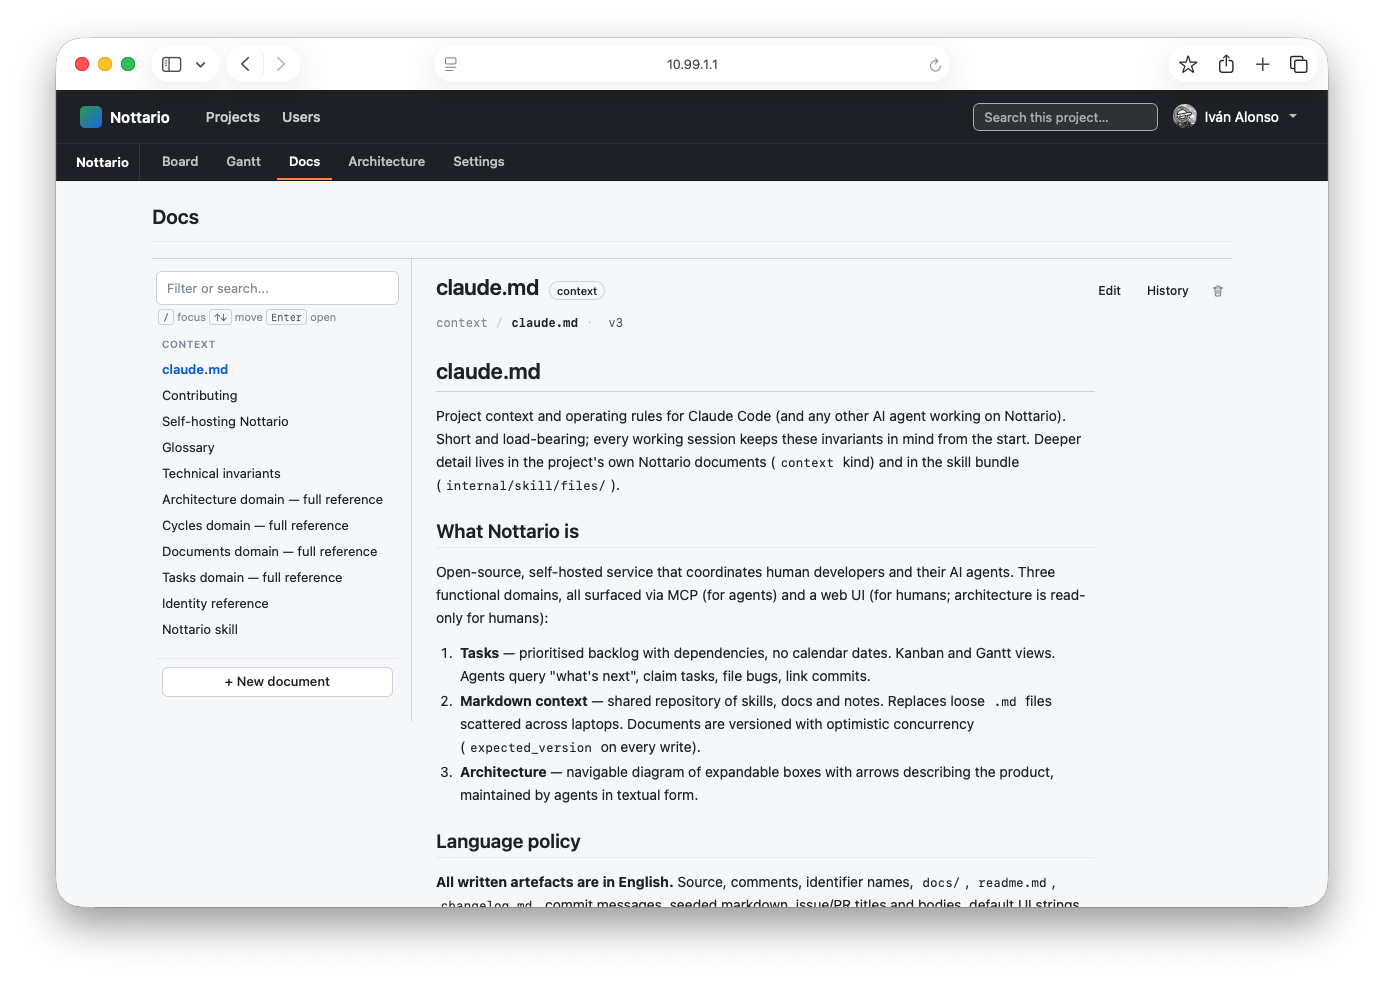This screenshot has width=1384, height=981.
Task: Click the context breadcrumb link
Action: coord(462,323)
